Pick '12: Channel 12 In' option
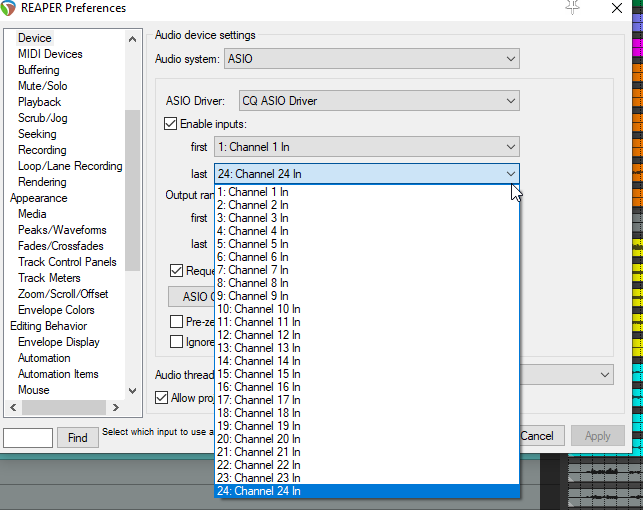 tap(367, 335)
